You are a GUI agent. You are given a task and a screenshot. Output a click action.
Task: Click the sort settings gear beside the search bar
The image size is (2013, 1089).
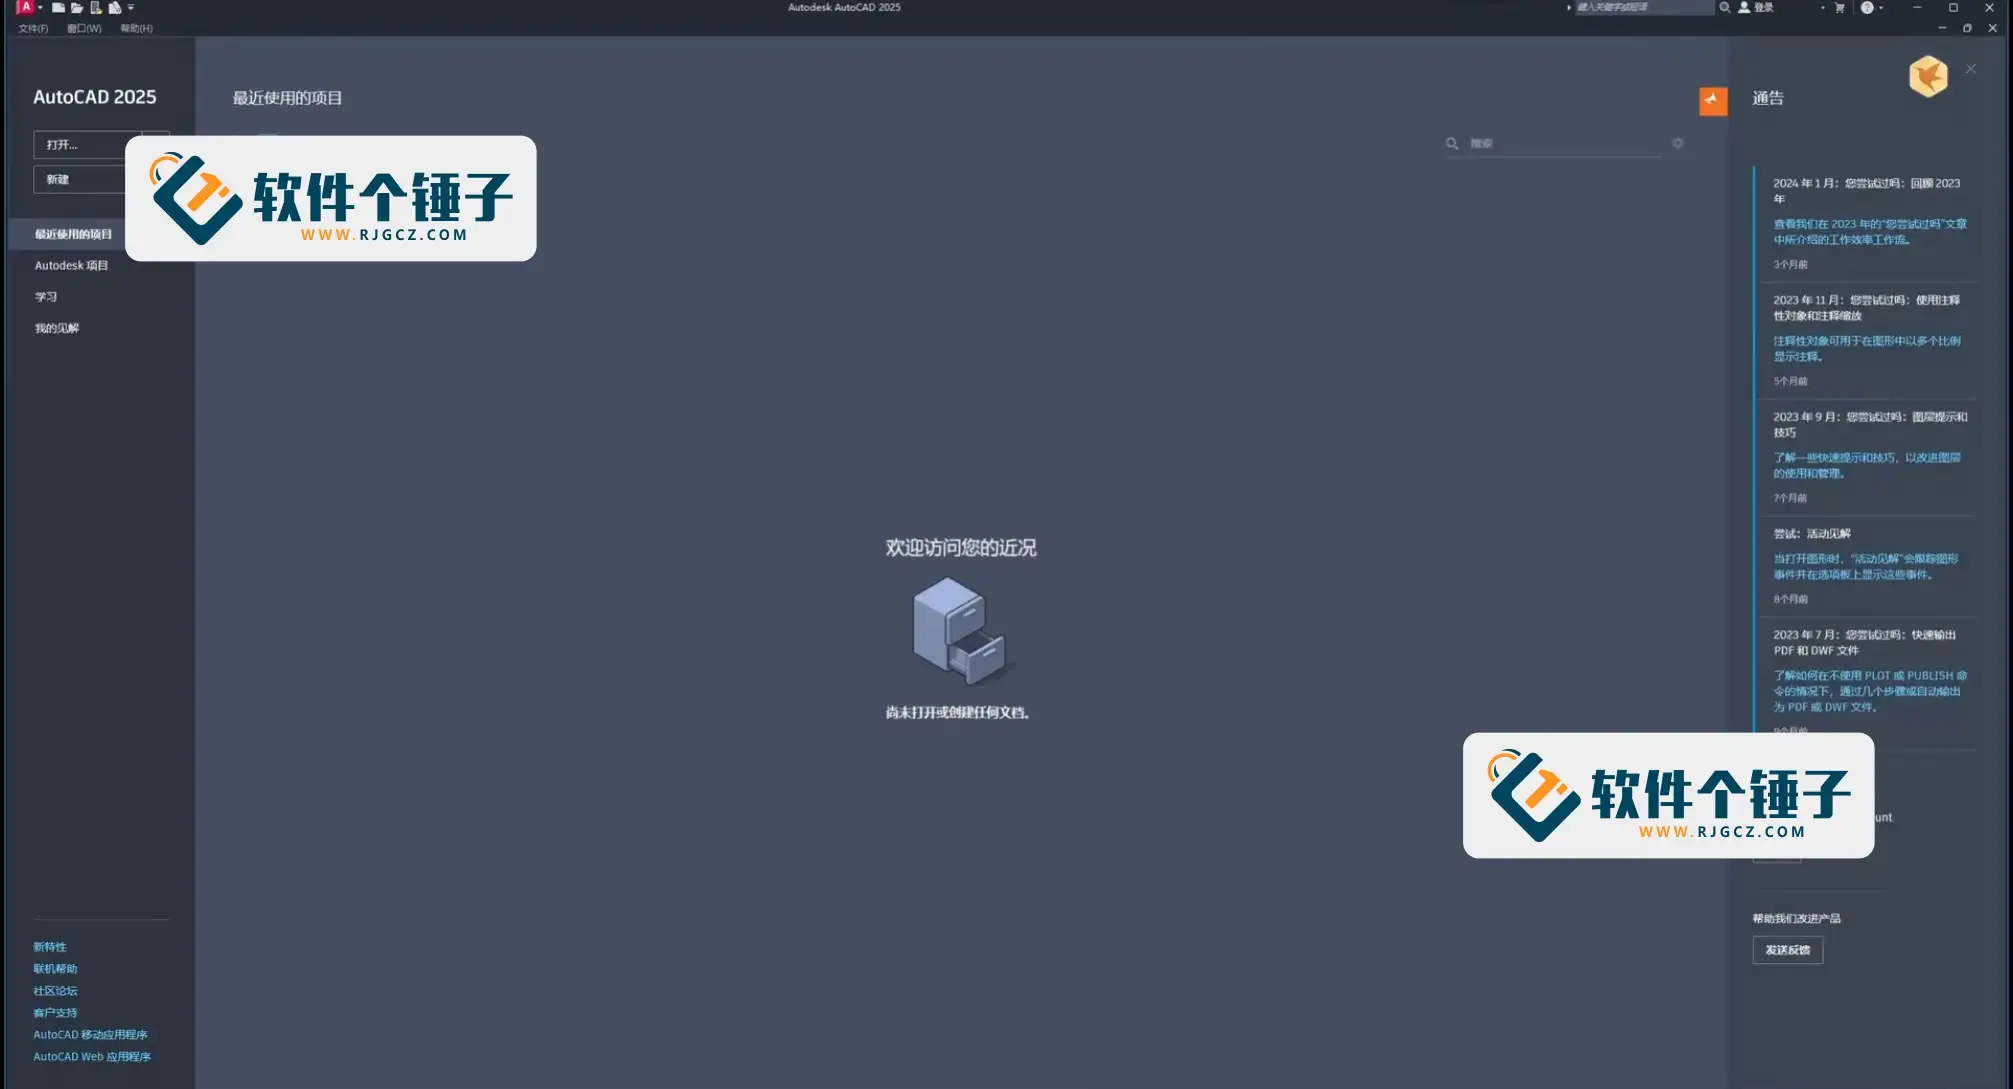[x=1678, y=143]
